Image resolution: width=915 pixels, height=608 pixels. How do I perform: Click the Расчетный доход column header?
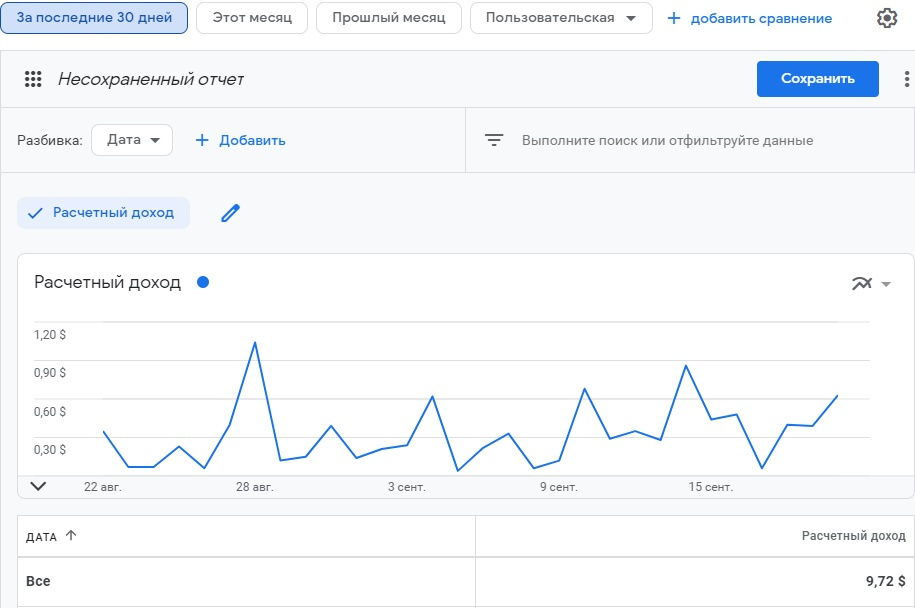(x=853, y=536)
